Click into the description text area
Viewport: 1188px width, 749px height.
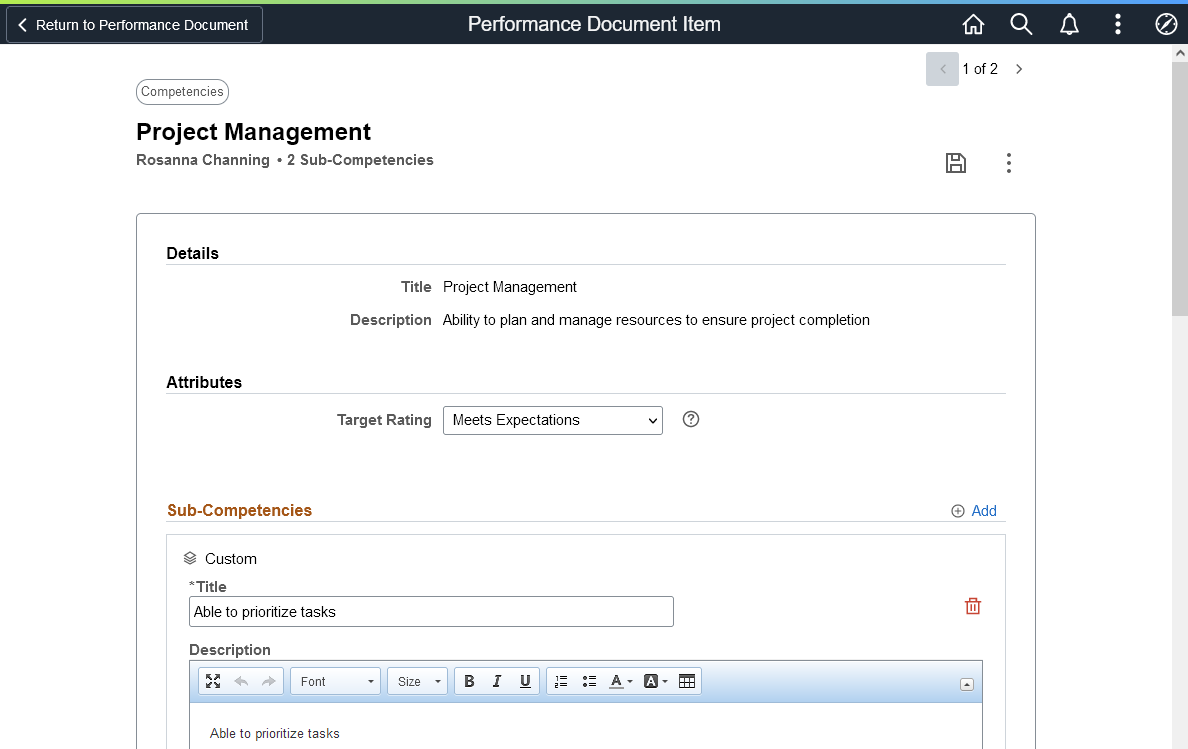[x=586, y=727]
